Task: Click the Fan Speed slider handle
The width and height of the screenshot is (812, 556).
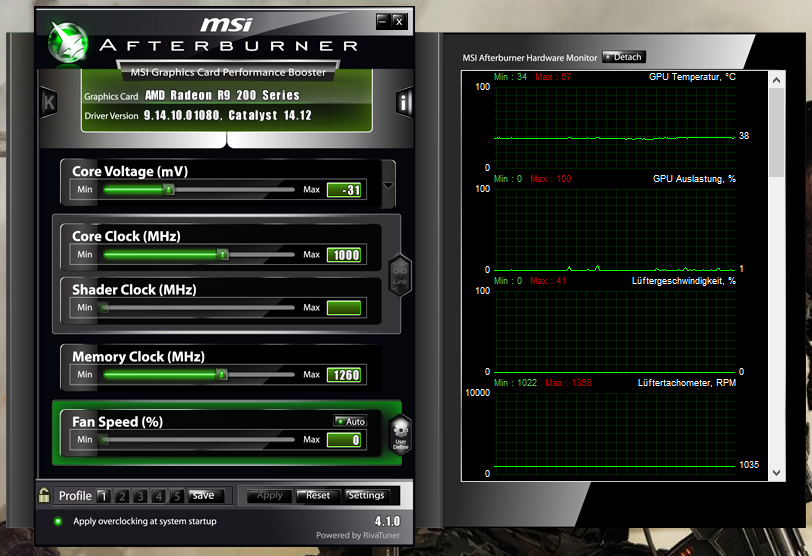Action: 105,440
